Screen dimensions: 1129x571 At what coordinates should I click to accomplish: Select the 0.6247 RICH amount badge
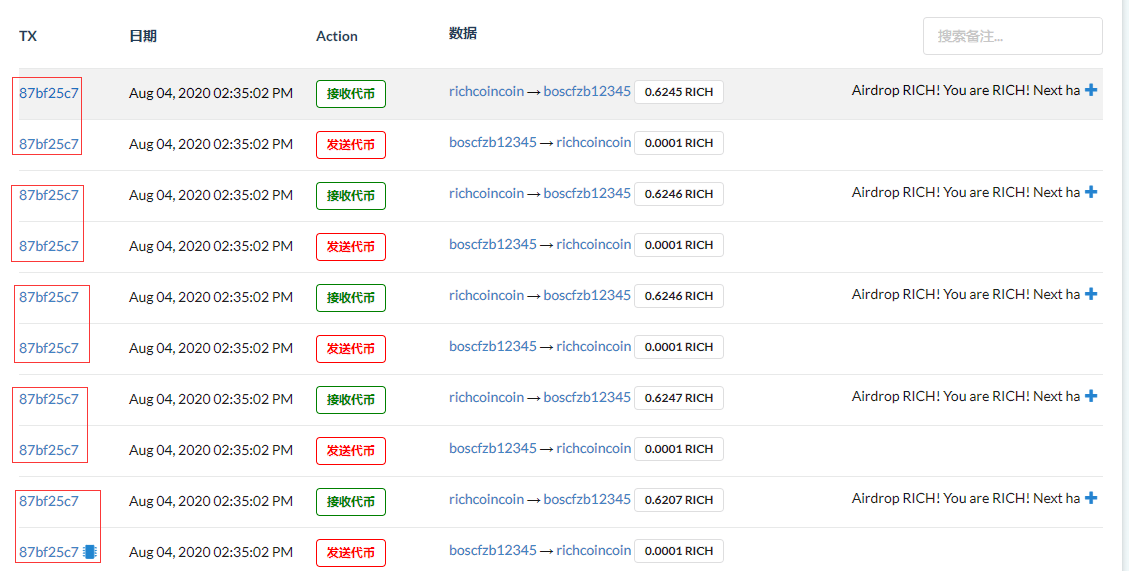(678, 398)
